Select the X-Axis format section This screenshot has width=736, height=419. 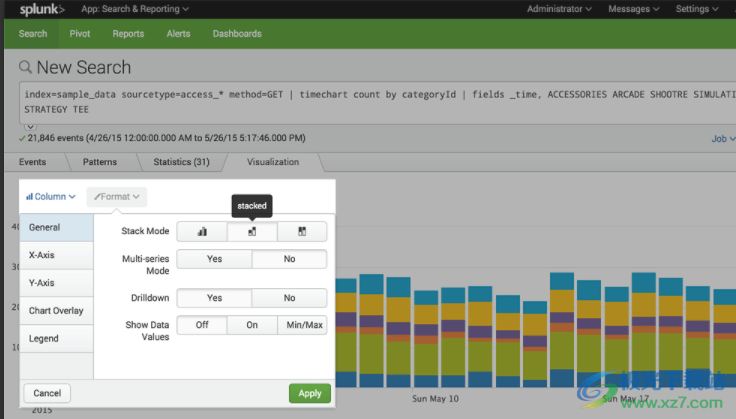(56, 255)
